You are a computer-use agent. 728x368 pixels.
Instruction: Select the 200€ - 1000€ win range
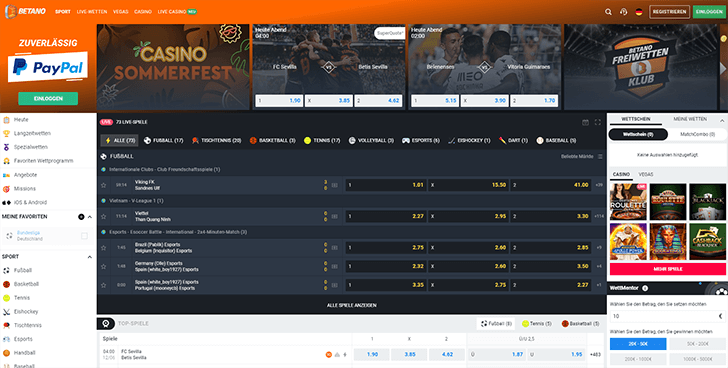click(x=638, y=359)
